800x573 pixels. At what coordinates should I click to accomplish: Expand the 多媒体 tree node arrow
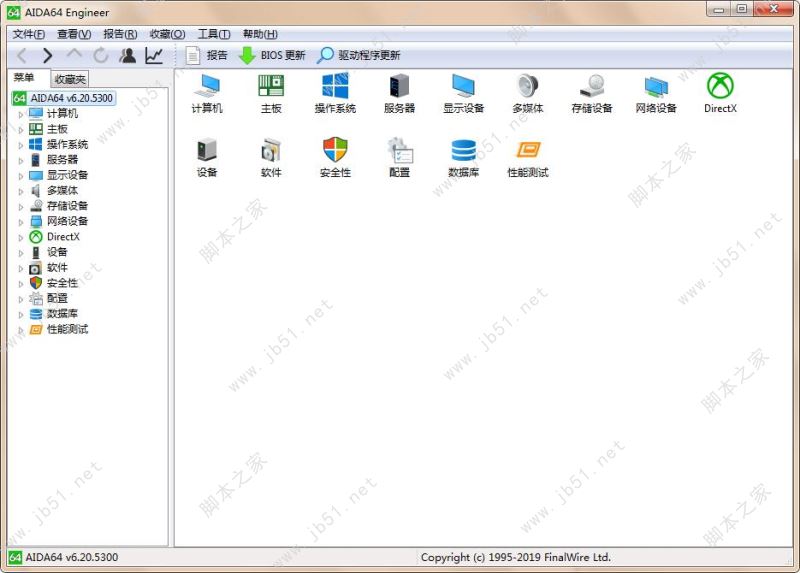coord(20,191)
